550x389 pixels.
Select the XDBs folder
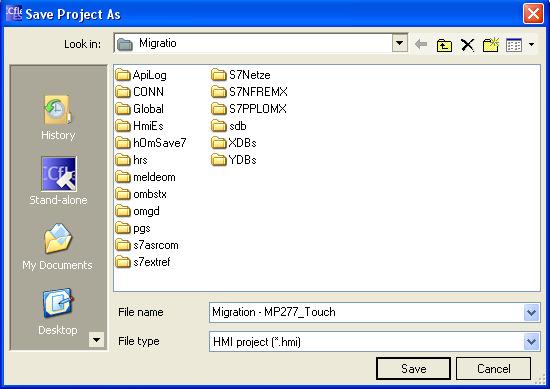(234, 143)
